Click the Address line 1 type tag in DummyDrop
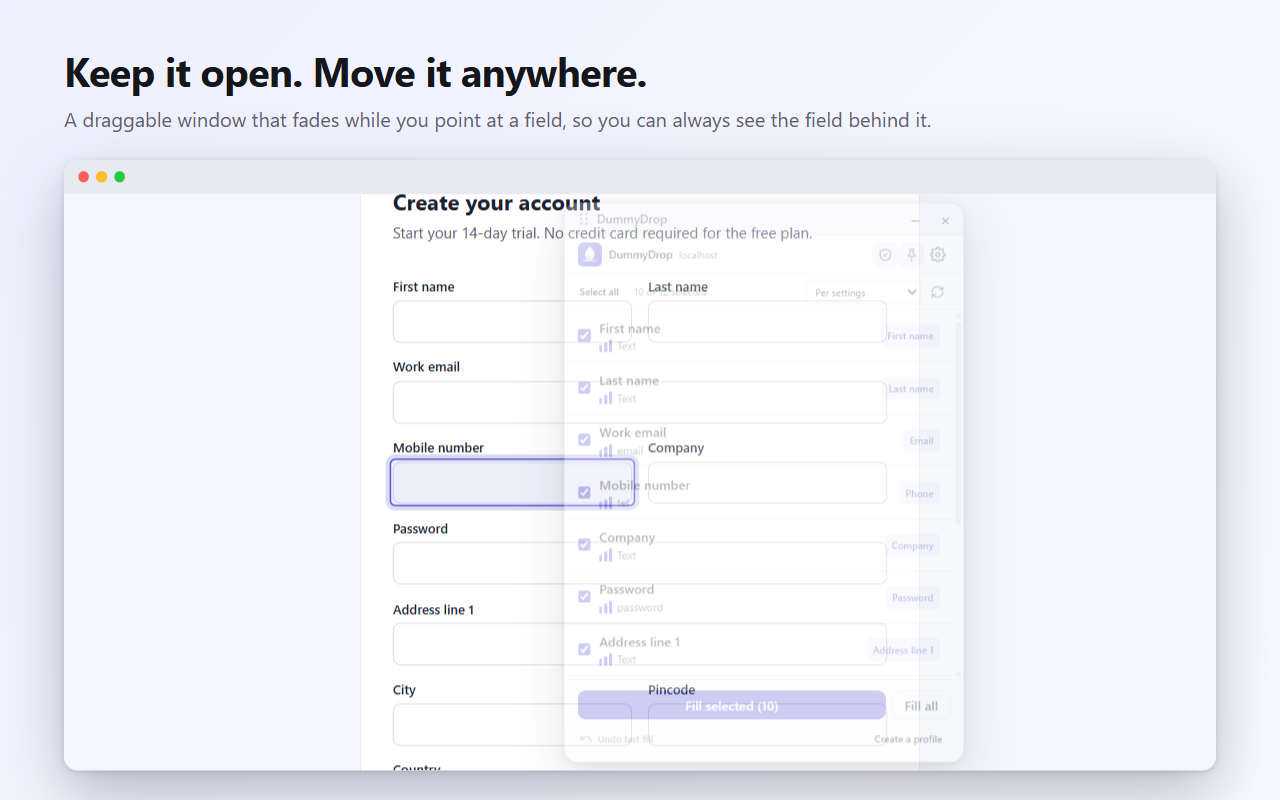 [903, 650]
